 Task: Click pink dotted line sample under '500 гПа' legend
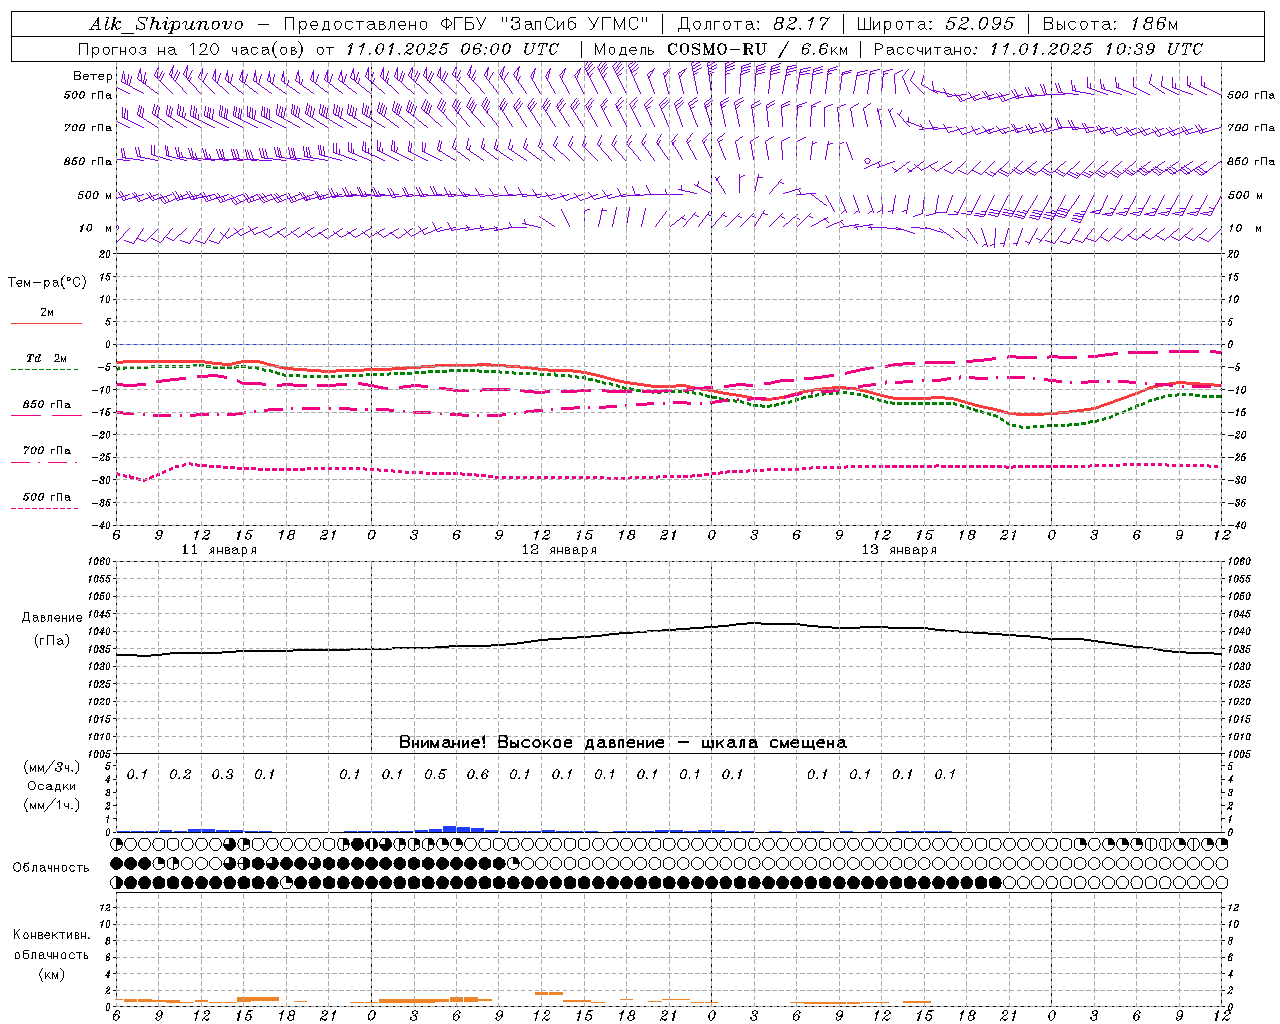click(44, 508)
